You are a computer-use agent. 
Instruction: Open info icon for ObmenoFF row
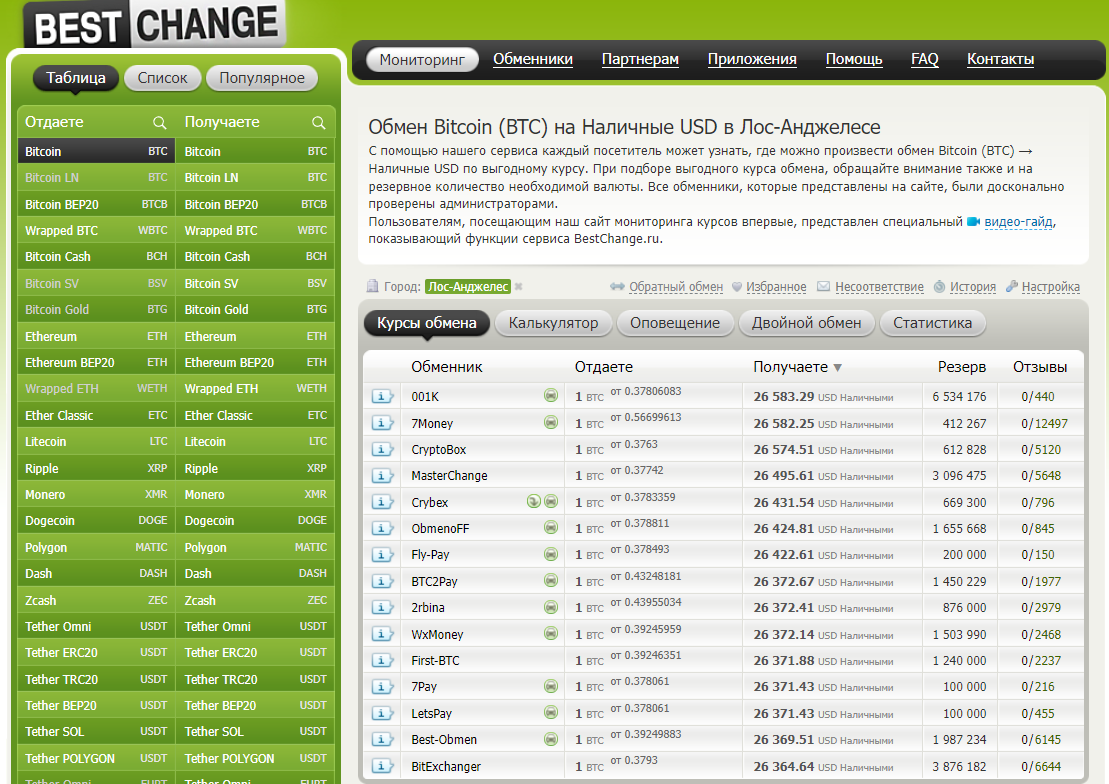382,529
